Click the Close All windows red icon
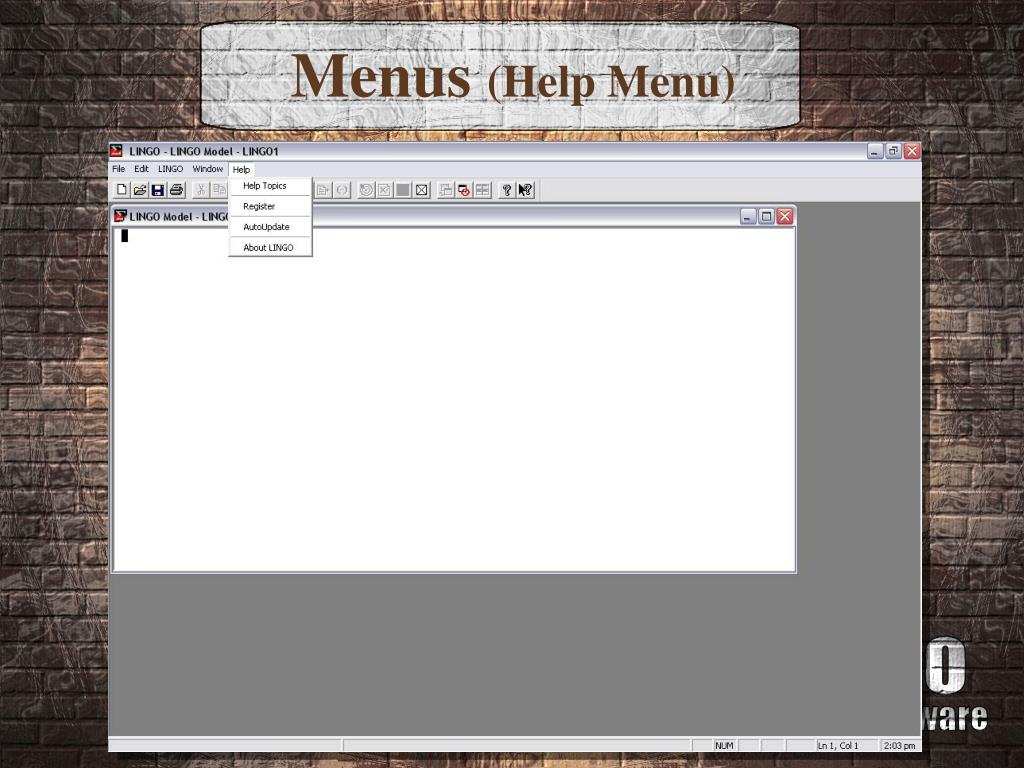Viewport: 1024px width, 768px height. 464,190
